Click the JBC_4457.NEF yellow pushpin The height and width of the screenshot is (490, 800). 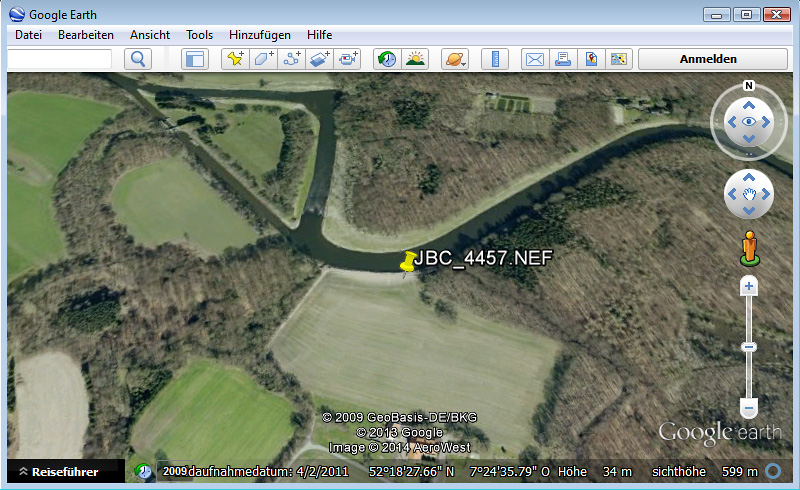(407, 263)
